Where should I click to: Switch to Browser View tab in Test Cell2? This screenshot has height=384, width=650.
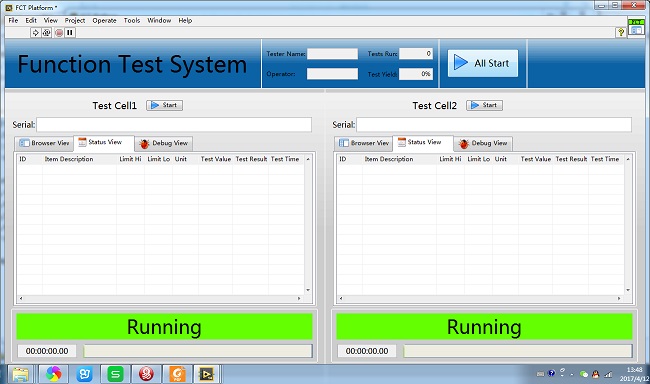click(364, 143)
